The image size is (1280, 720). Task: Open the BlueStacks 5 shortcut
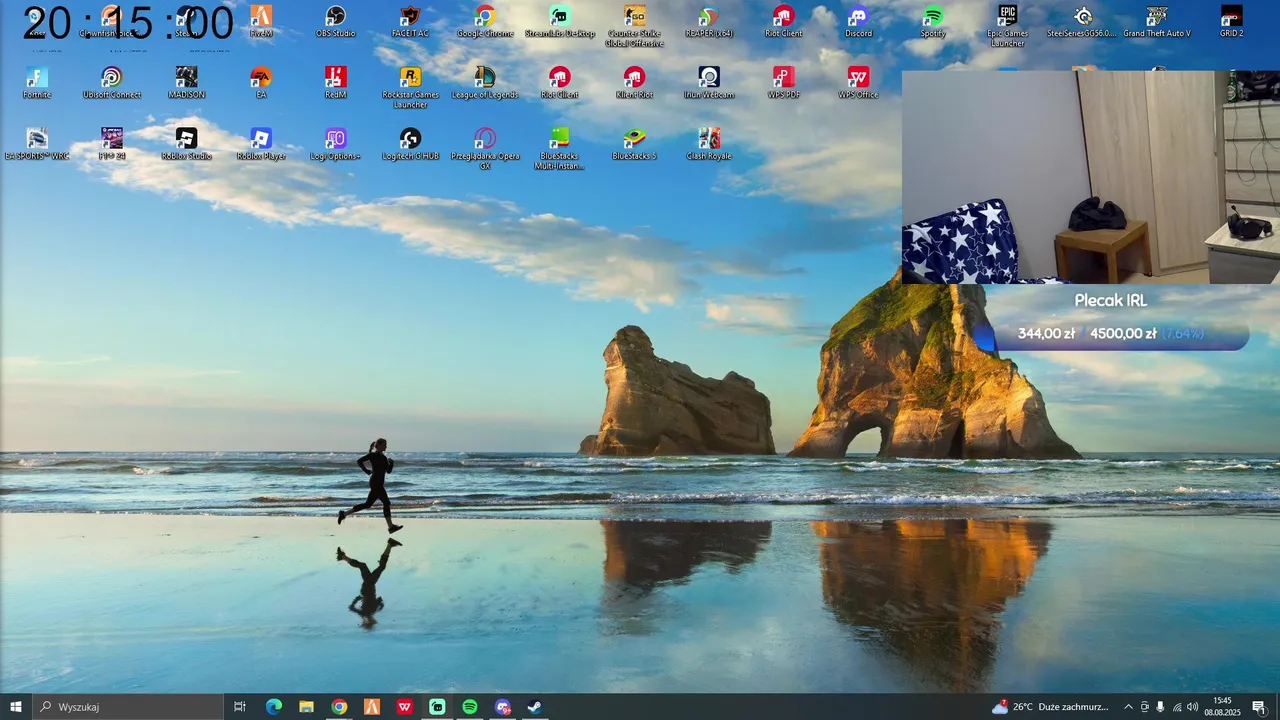click(634, 144)
